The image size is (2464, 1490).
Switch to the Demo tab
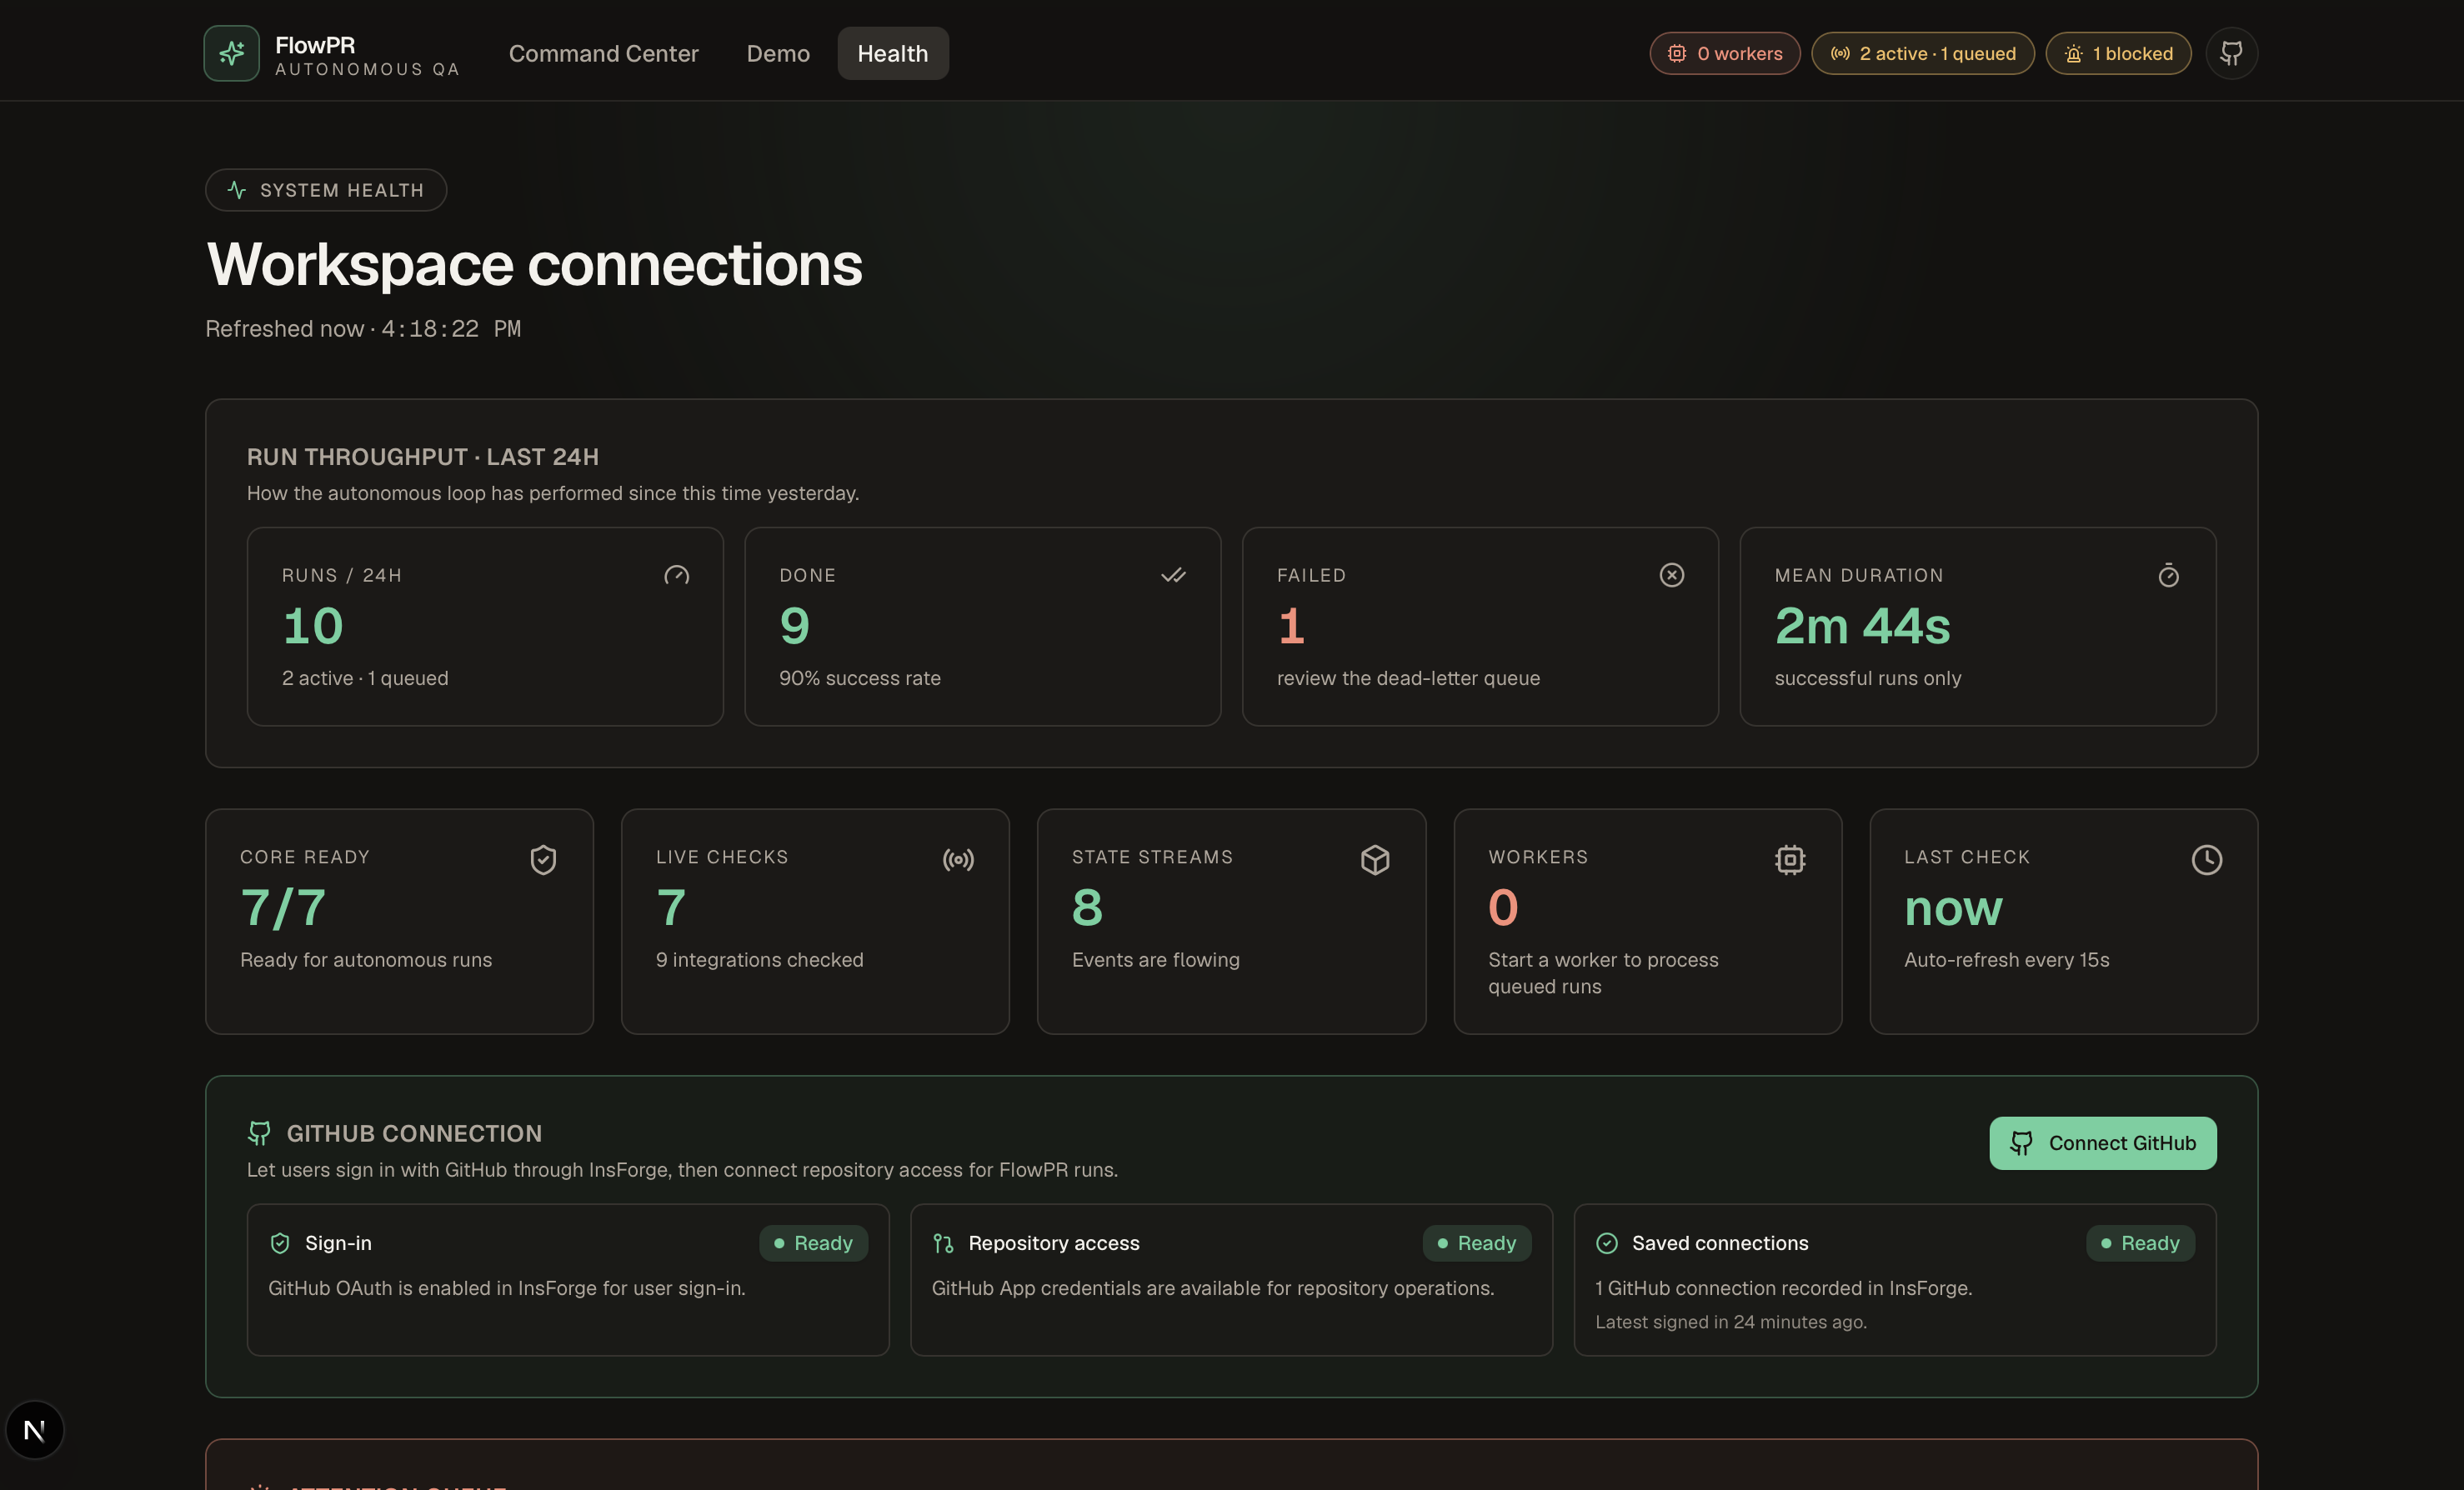[777, 53]
